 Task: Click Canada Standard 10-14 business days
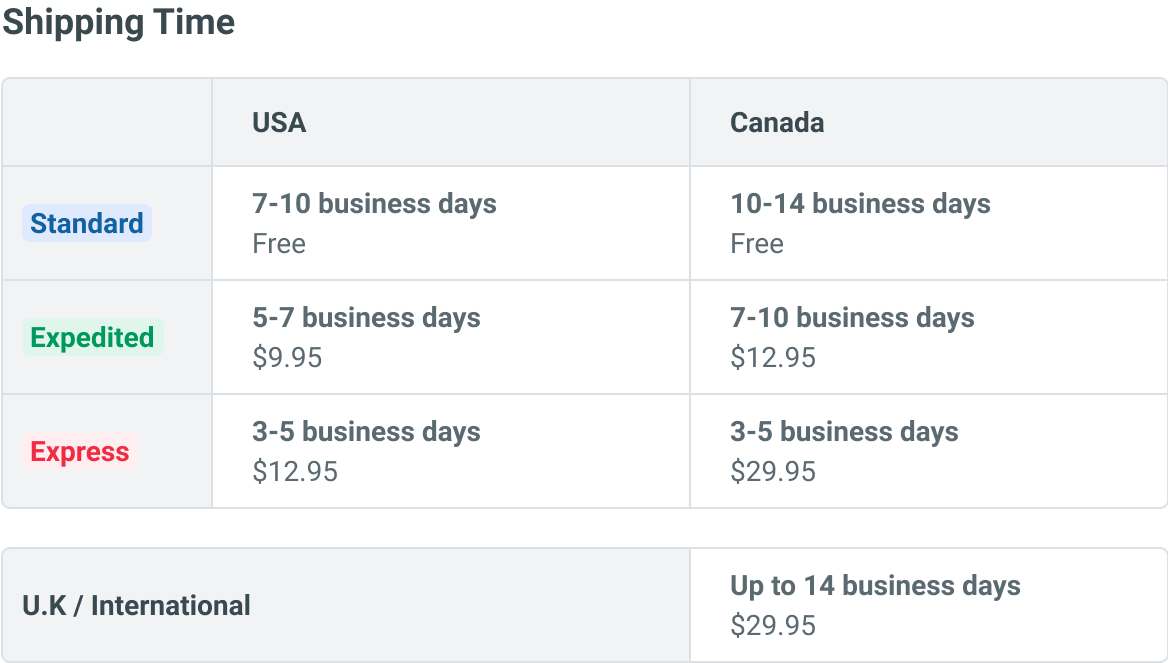(x=860, y=204)
